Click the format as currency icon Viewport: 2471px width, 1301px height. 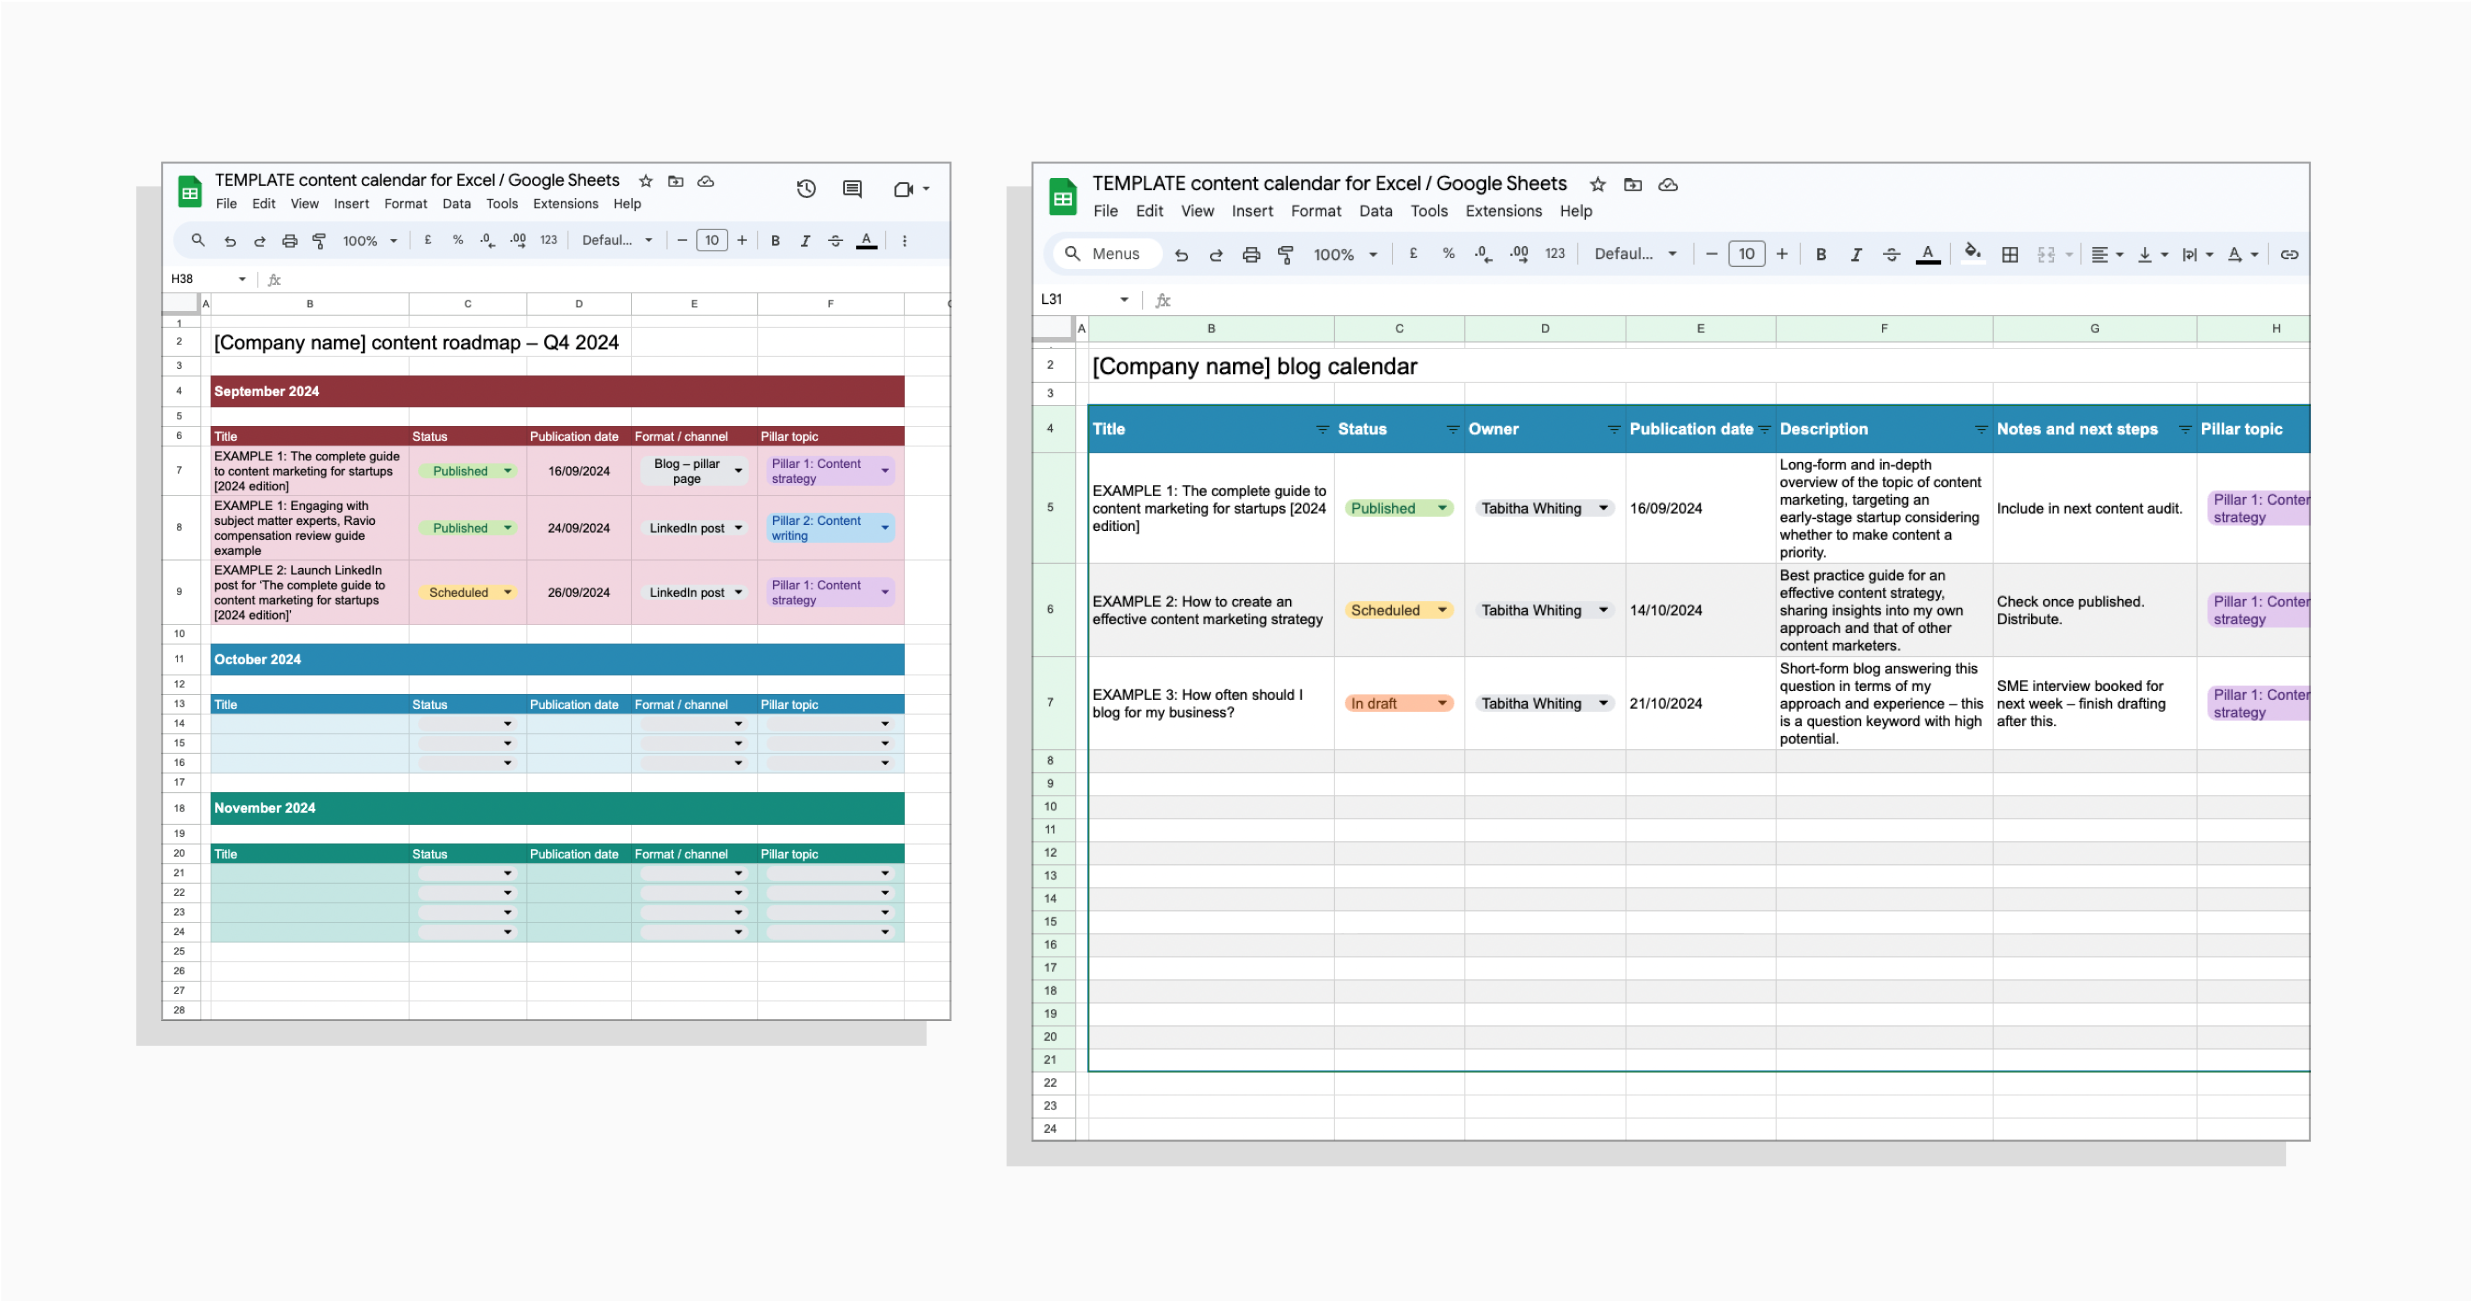1413,254
